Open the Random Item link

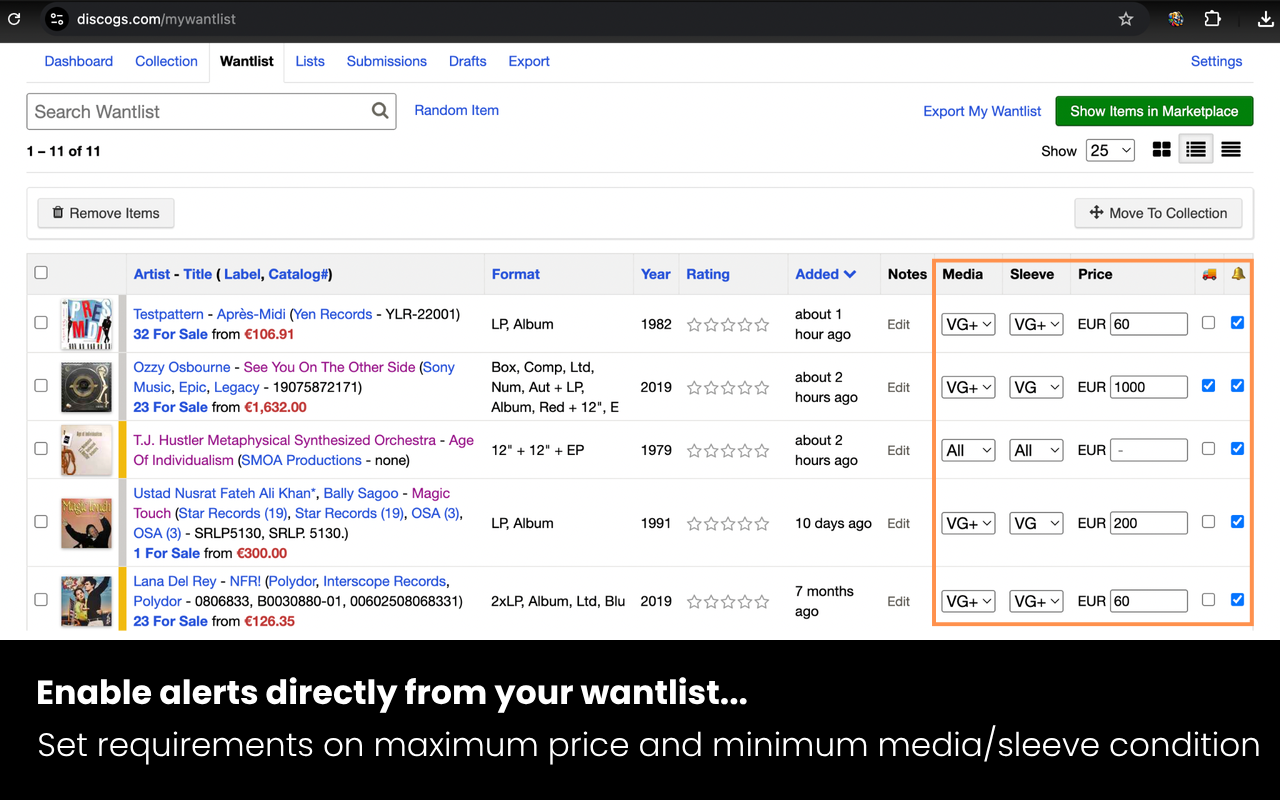coord(457,110)
